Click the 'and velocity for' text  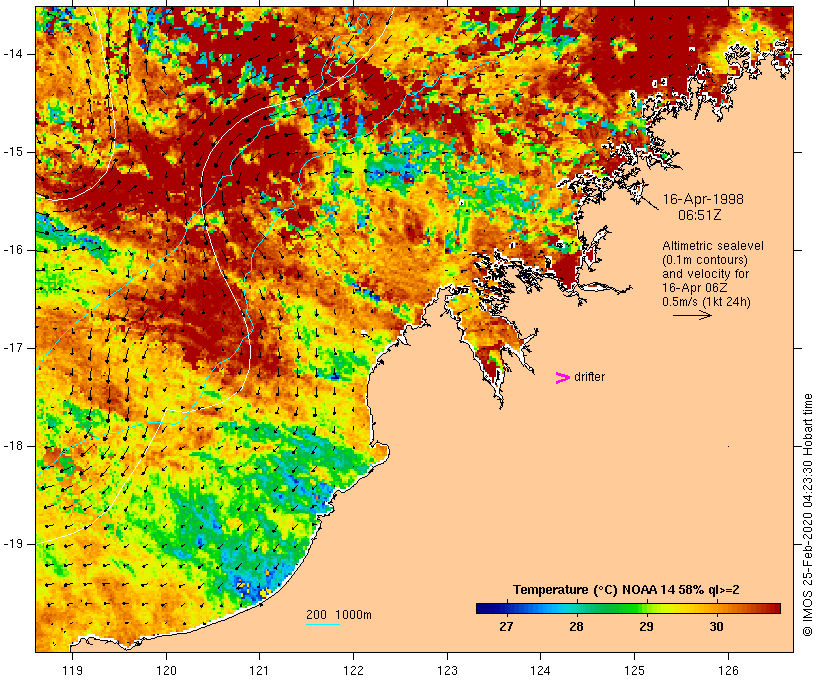tap(705, 274)
